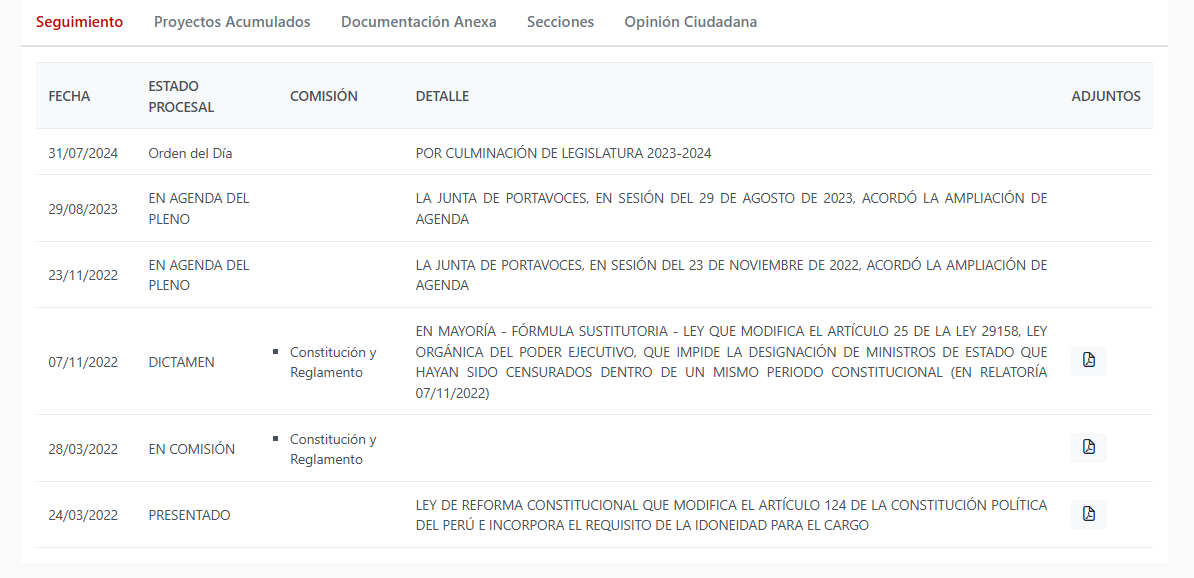Click the ADJUNTOS column header

click(x=1106, y=96)
